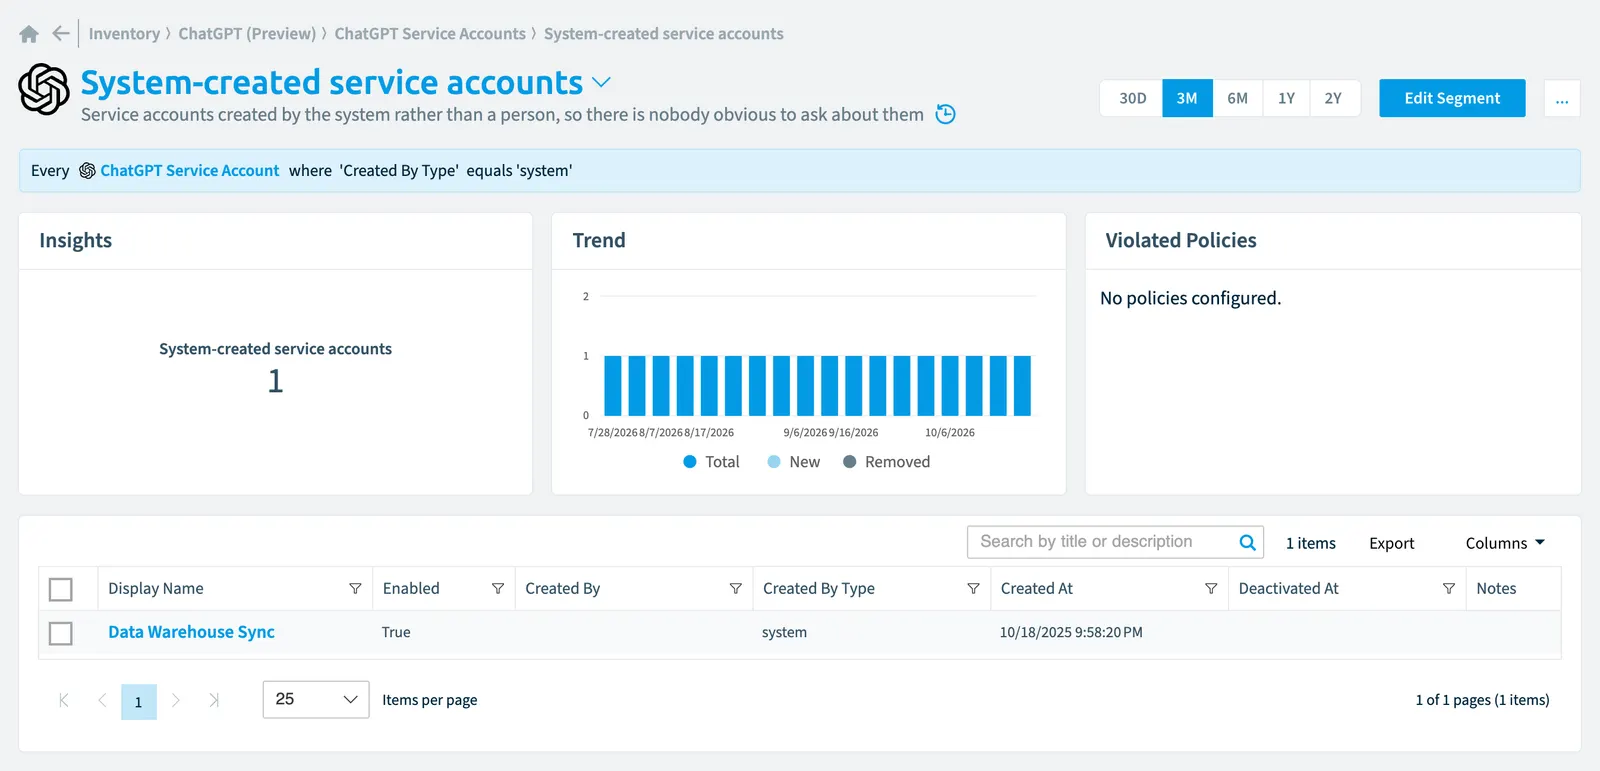Screen dimensions: 1600x771
Task: Open the items per page dropdown
Action: [x=316, y=699]
